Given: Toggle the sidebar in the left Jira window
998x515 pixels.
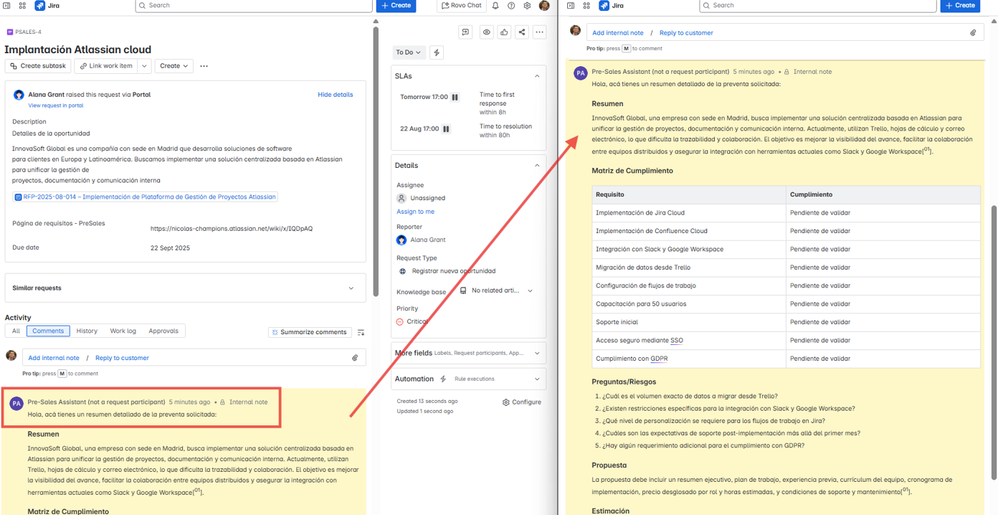Looking at the screenshot, I should 8,5.
